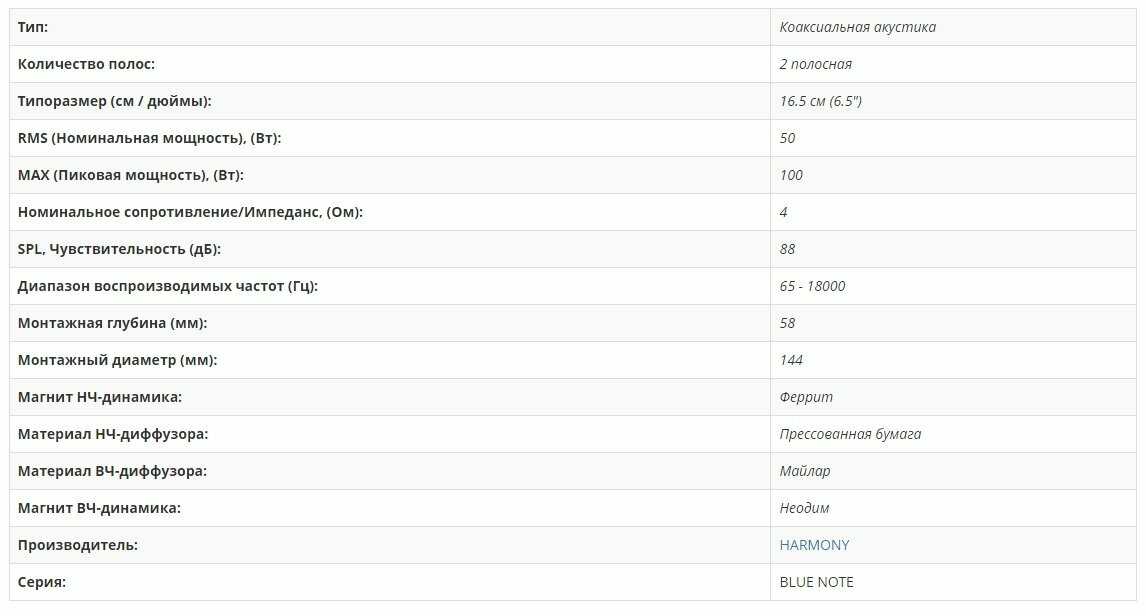Select the frequency range value "65 - 18000"
Image resolution: width=1146 pixels, height=616 pixels.
point(812,286)
